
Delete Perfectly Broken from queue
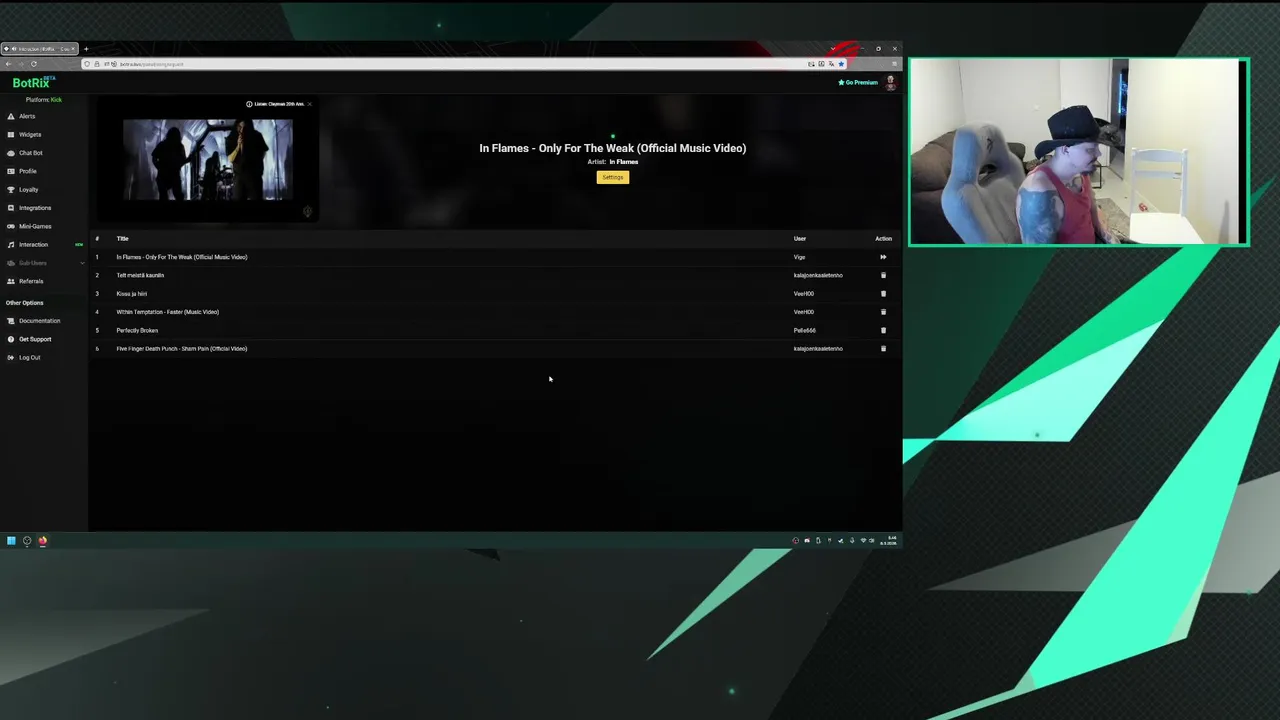pyautogui.click(x=883, y=330)
